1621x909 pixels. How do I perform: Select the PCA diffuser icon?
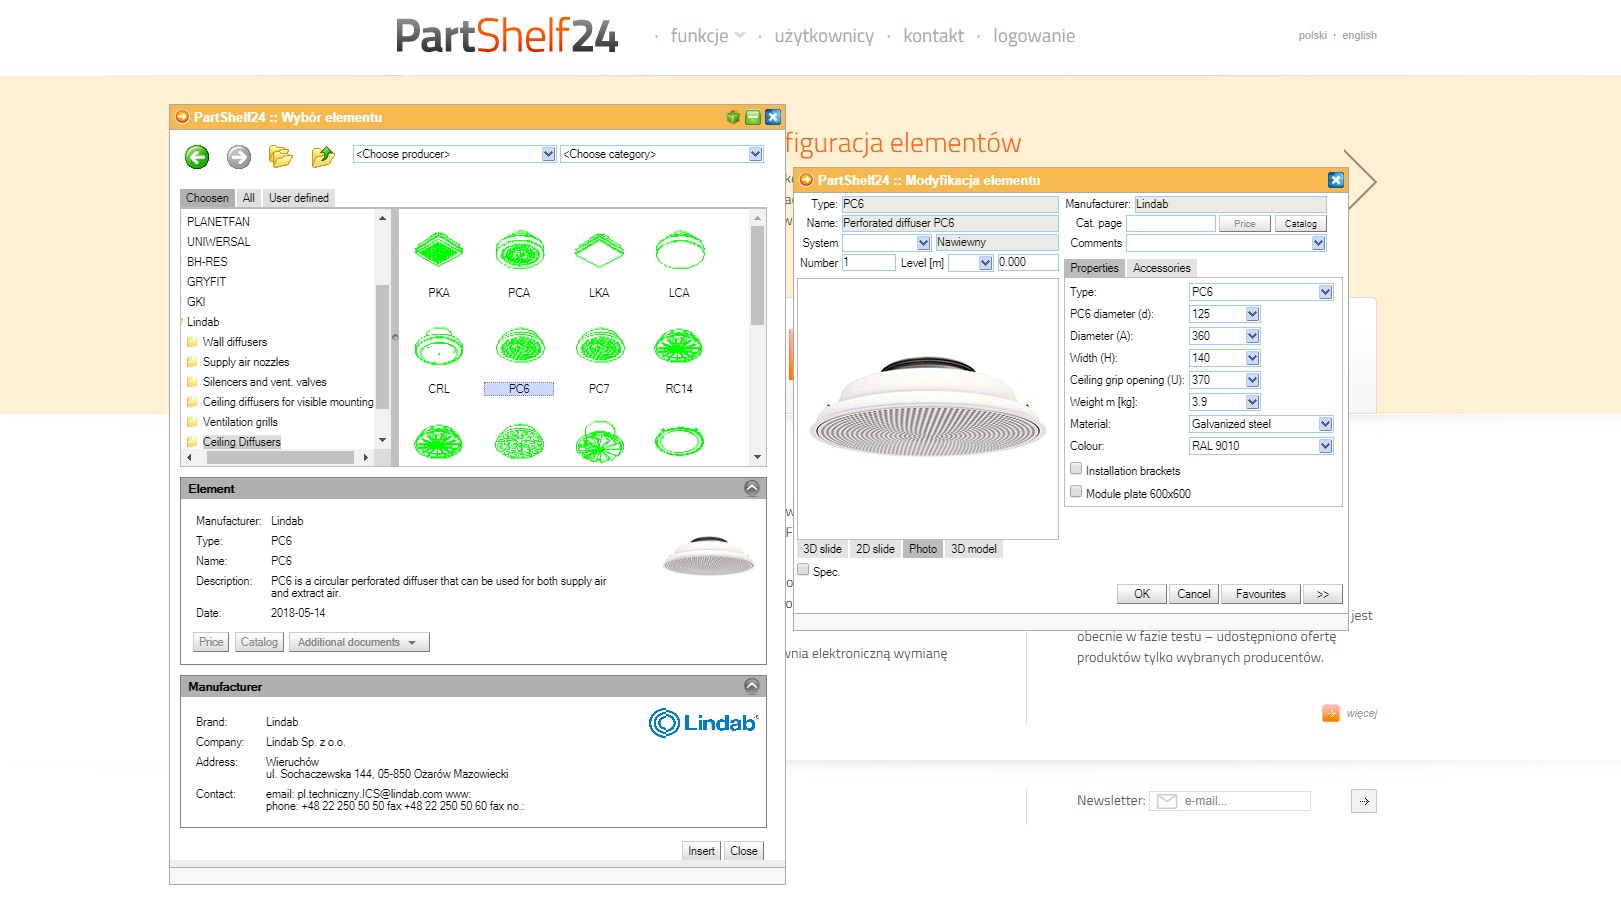(519, 250)
